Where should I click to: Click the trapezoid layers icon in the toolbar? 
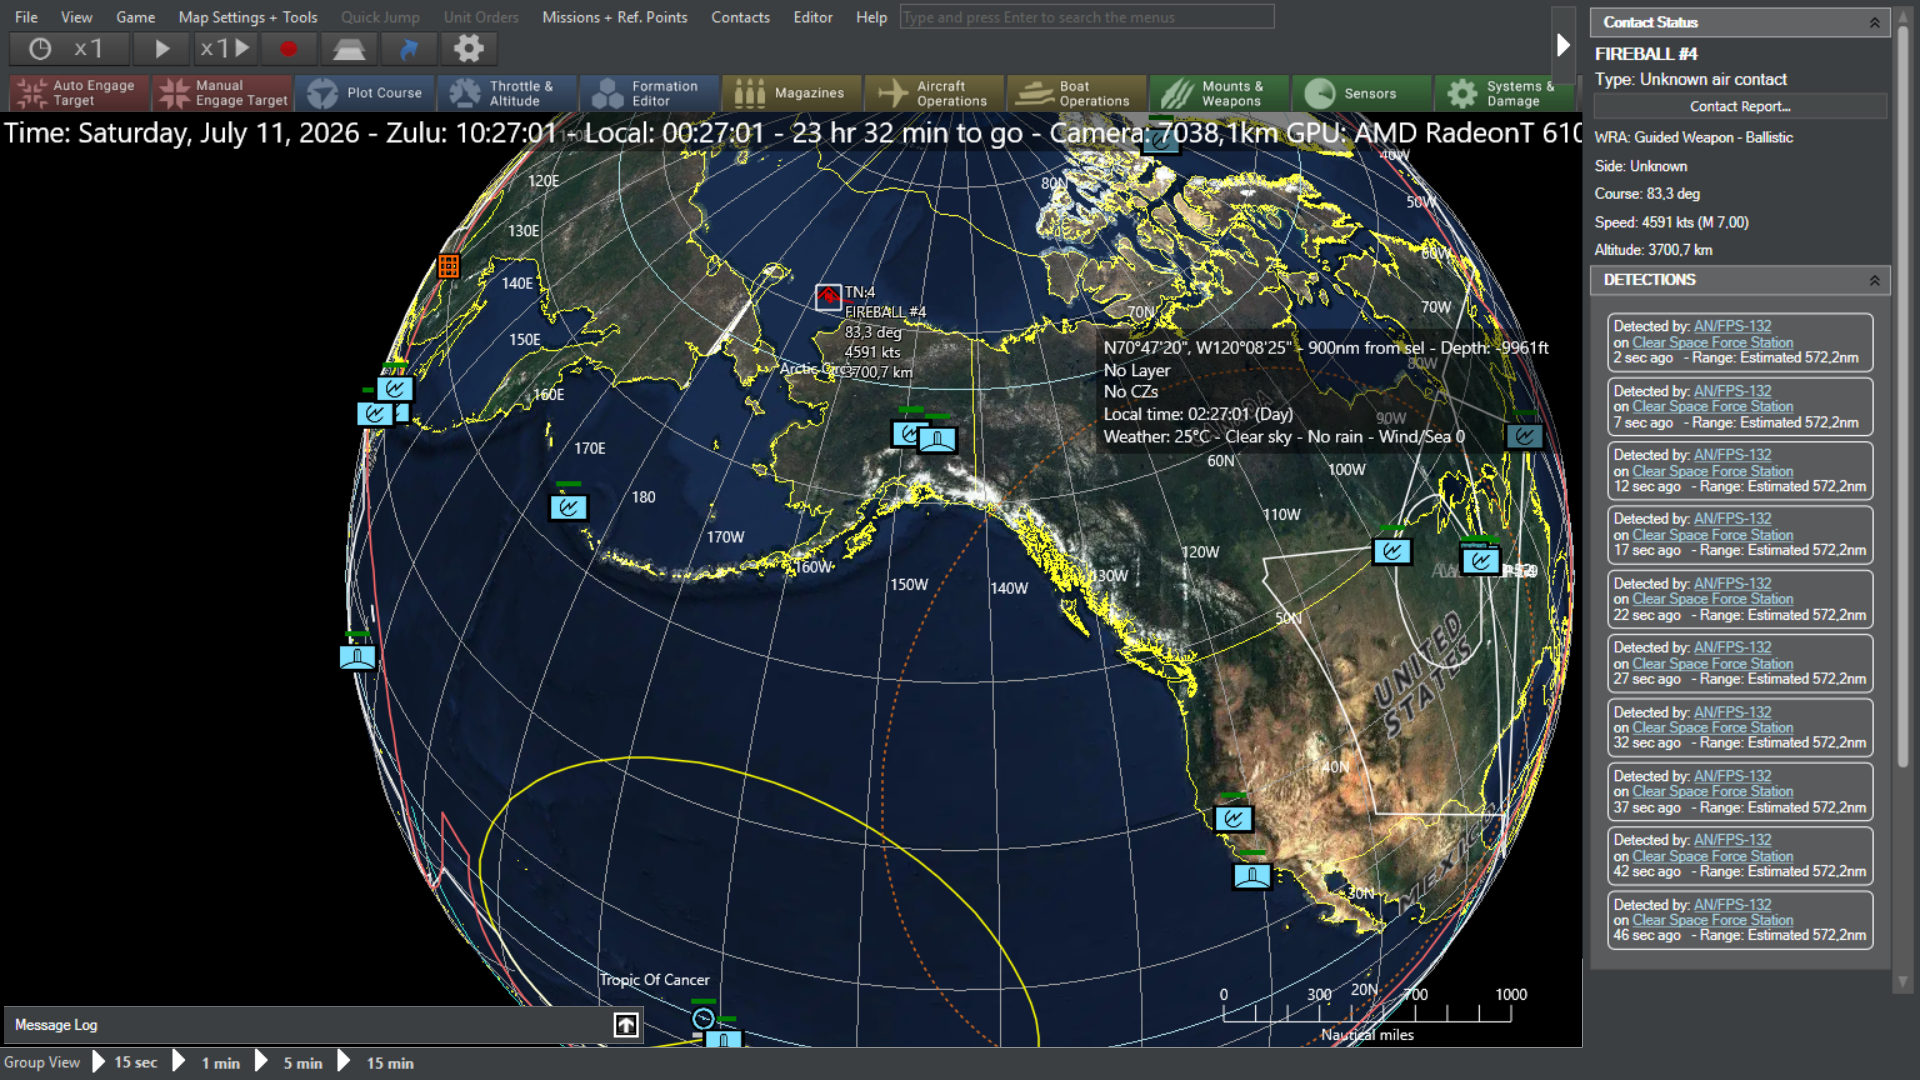point(348,48)
